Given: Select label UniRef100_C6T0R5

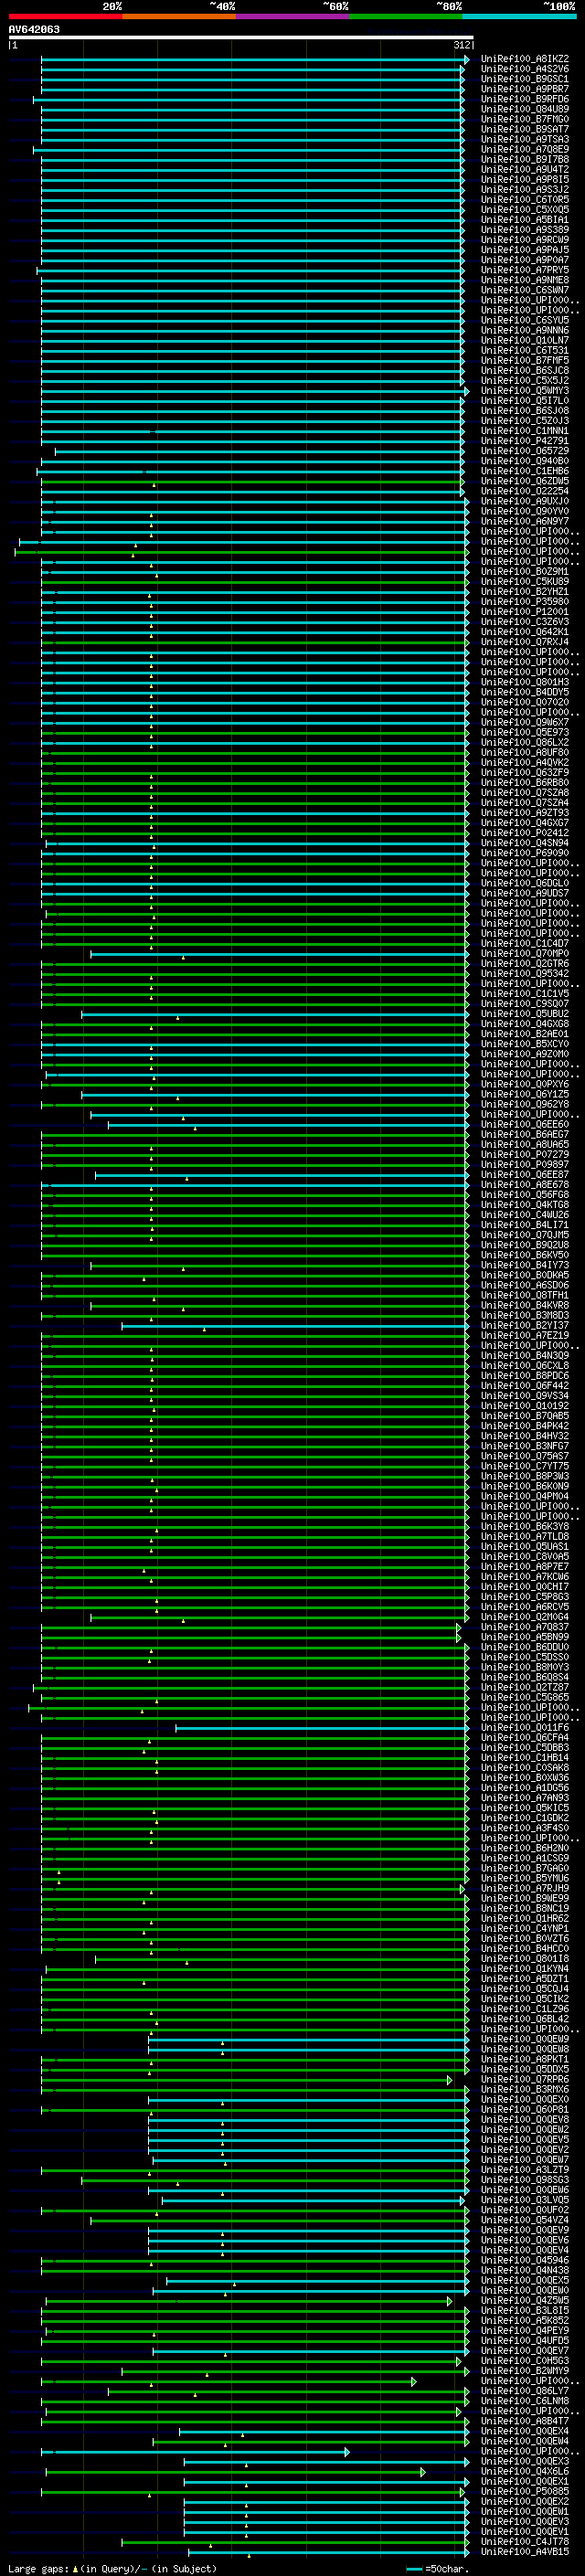Looking at the screenshot, I should (525, 200).
